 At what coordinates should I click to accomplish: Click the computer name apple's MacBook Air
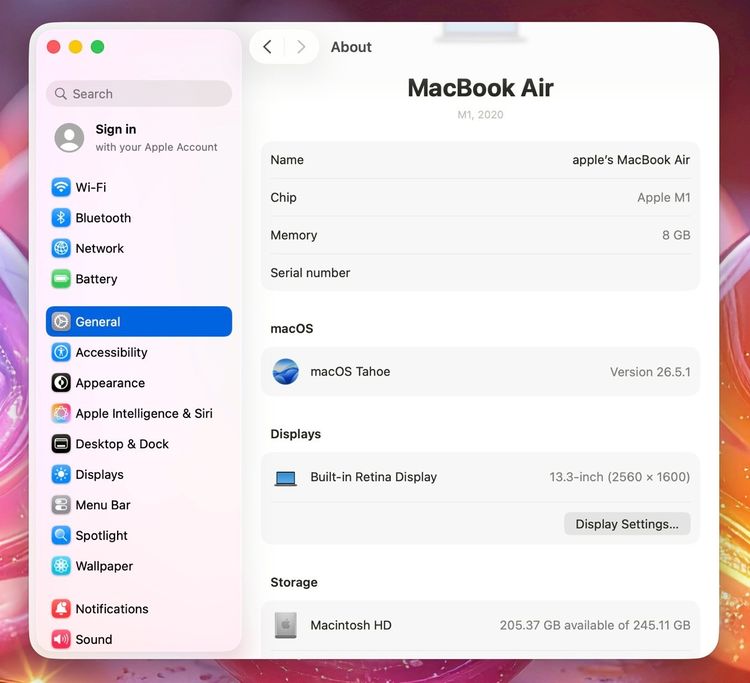click(x=631, y=160)
